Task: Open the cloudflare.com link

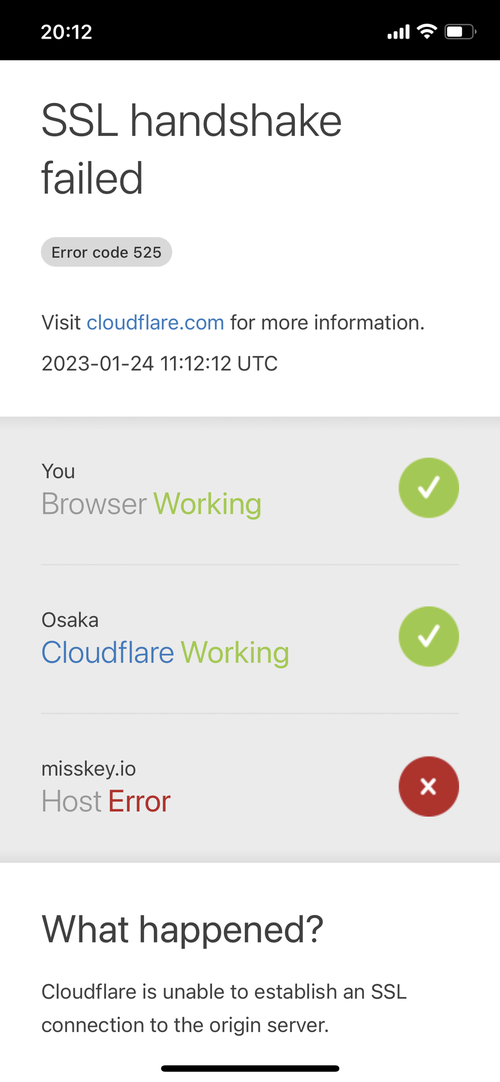Action: pyautogui.click(x=155, y=322)
